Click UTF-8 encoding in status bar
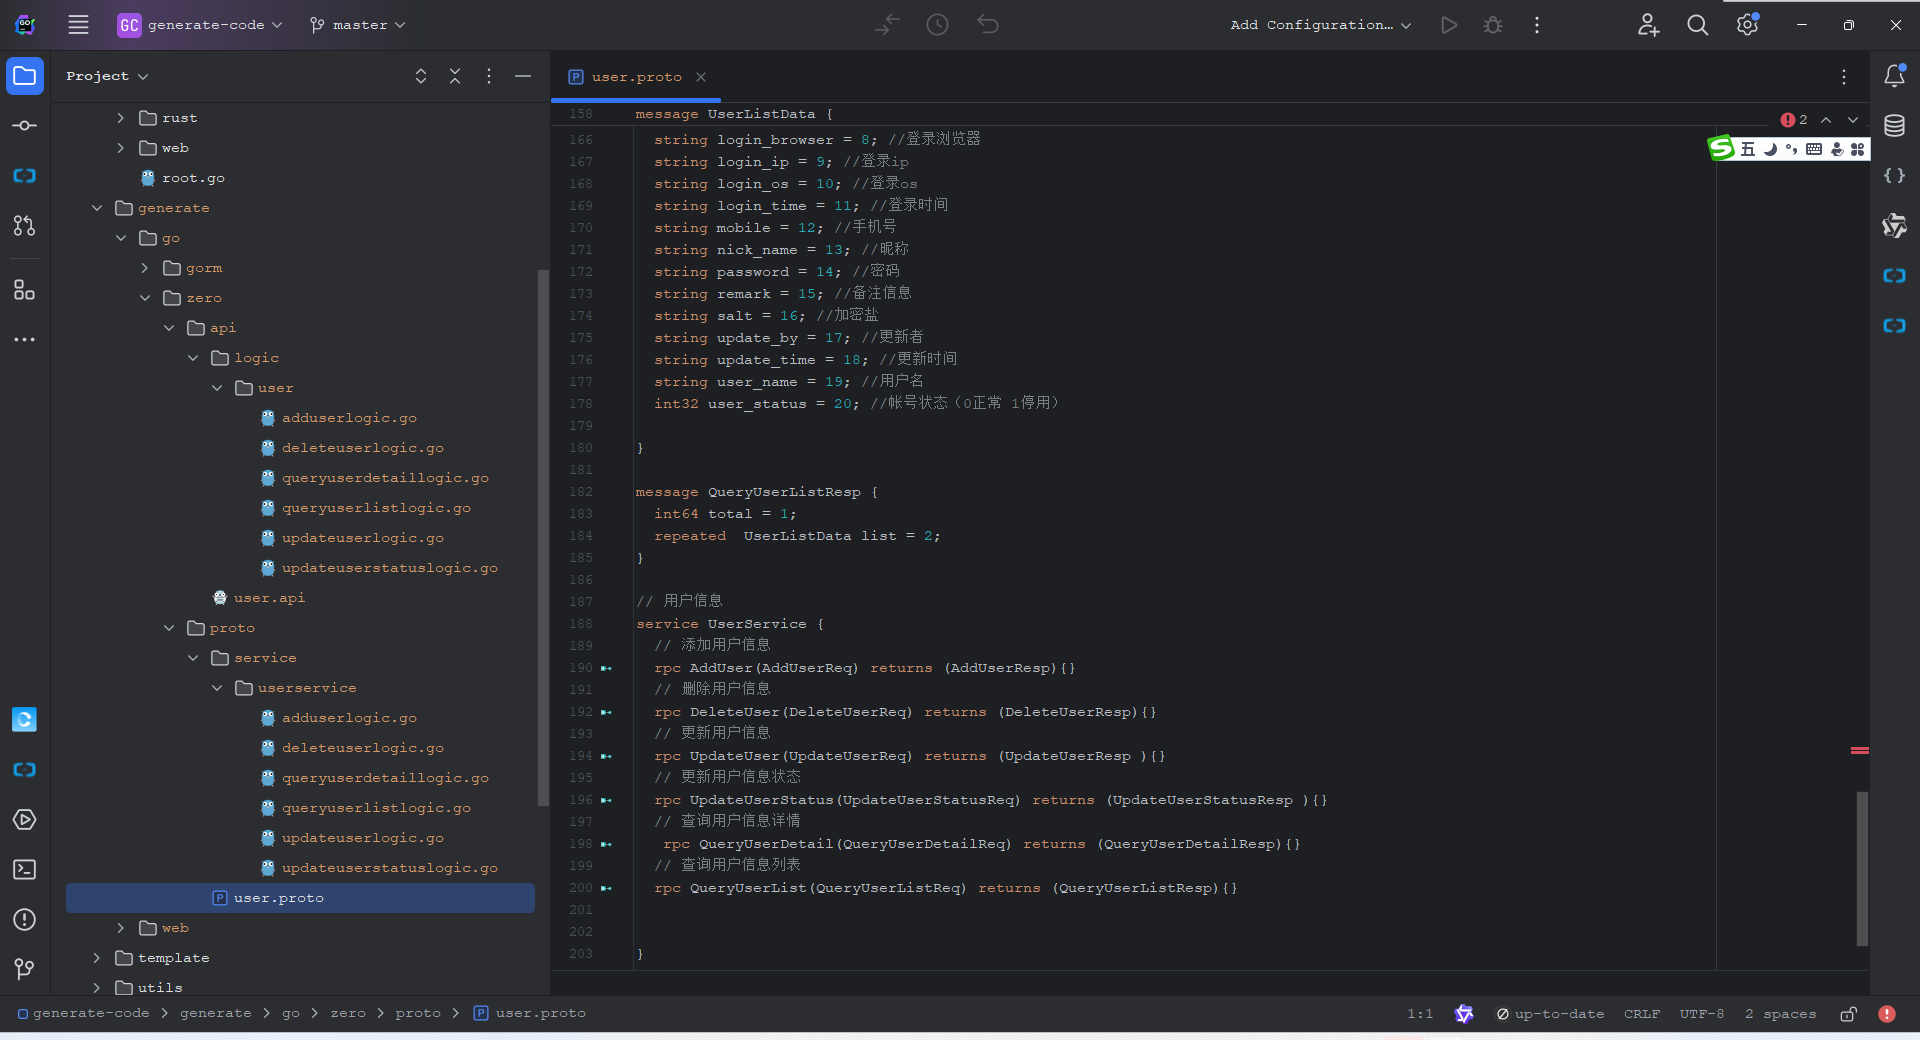The image size is (1920, 1040). click(1702, 1014)
